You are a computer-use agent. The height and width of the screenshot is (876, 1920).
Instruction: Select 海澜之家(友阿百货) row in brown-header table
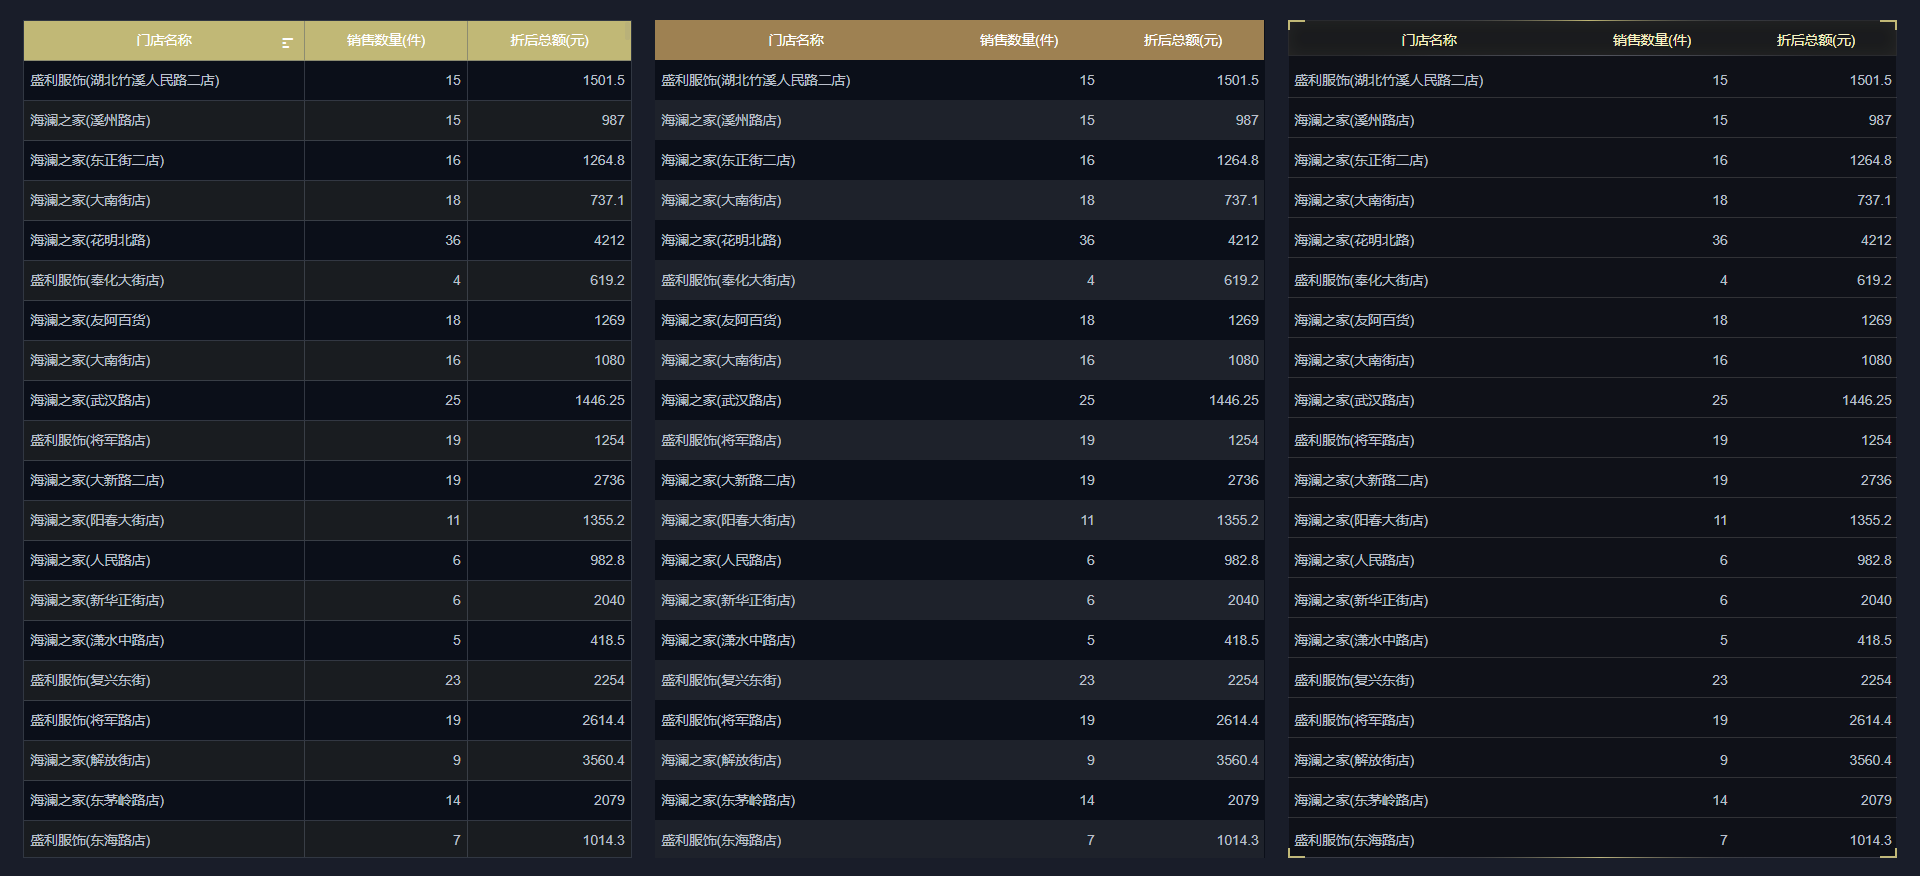pos(721,320)
